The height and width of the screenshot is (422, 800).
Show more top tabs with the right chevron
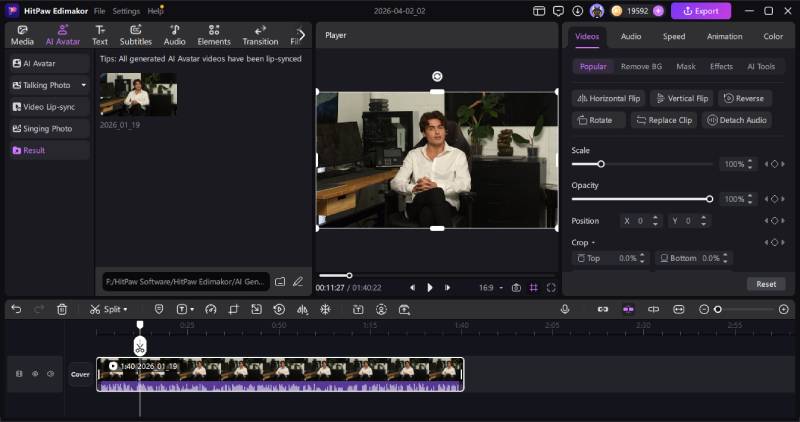302,35
